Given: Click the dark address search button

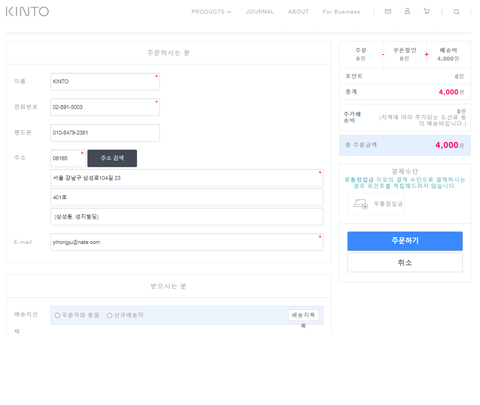Looking at the screenshot, I should [x=112, y=158].
